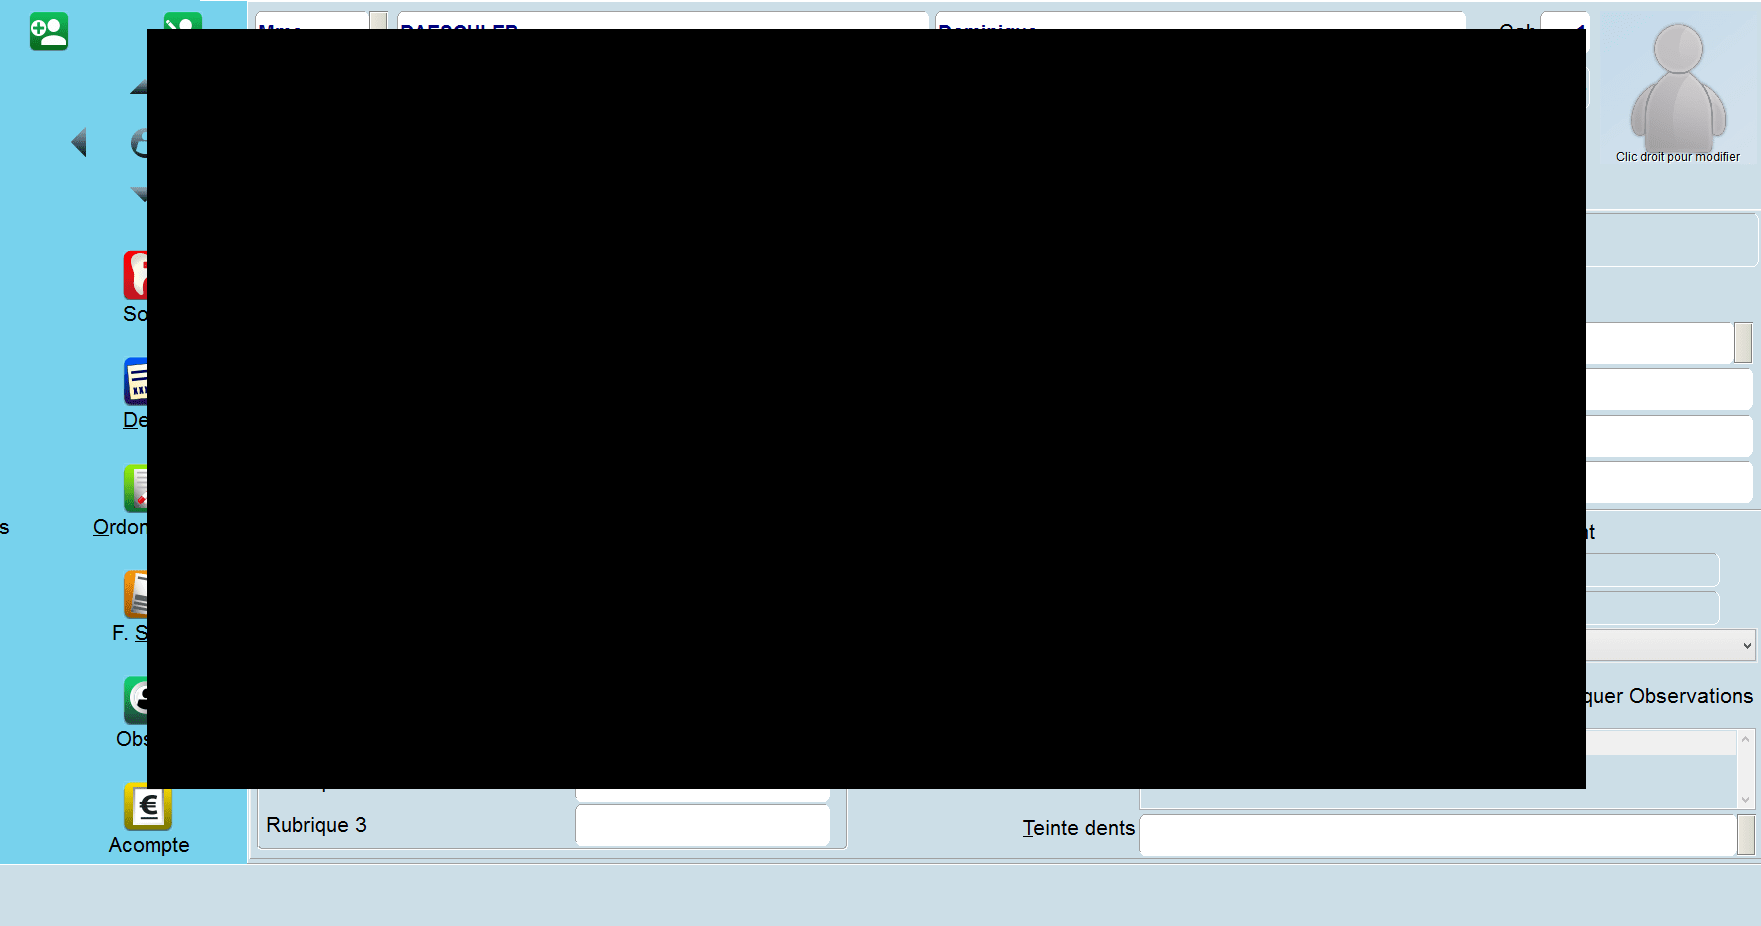Click the left navigation arrow

79,143
